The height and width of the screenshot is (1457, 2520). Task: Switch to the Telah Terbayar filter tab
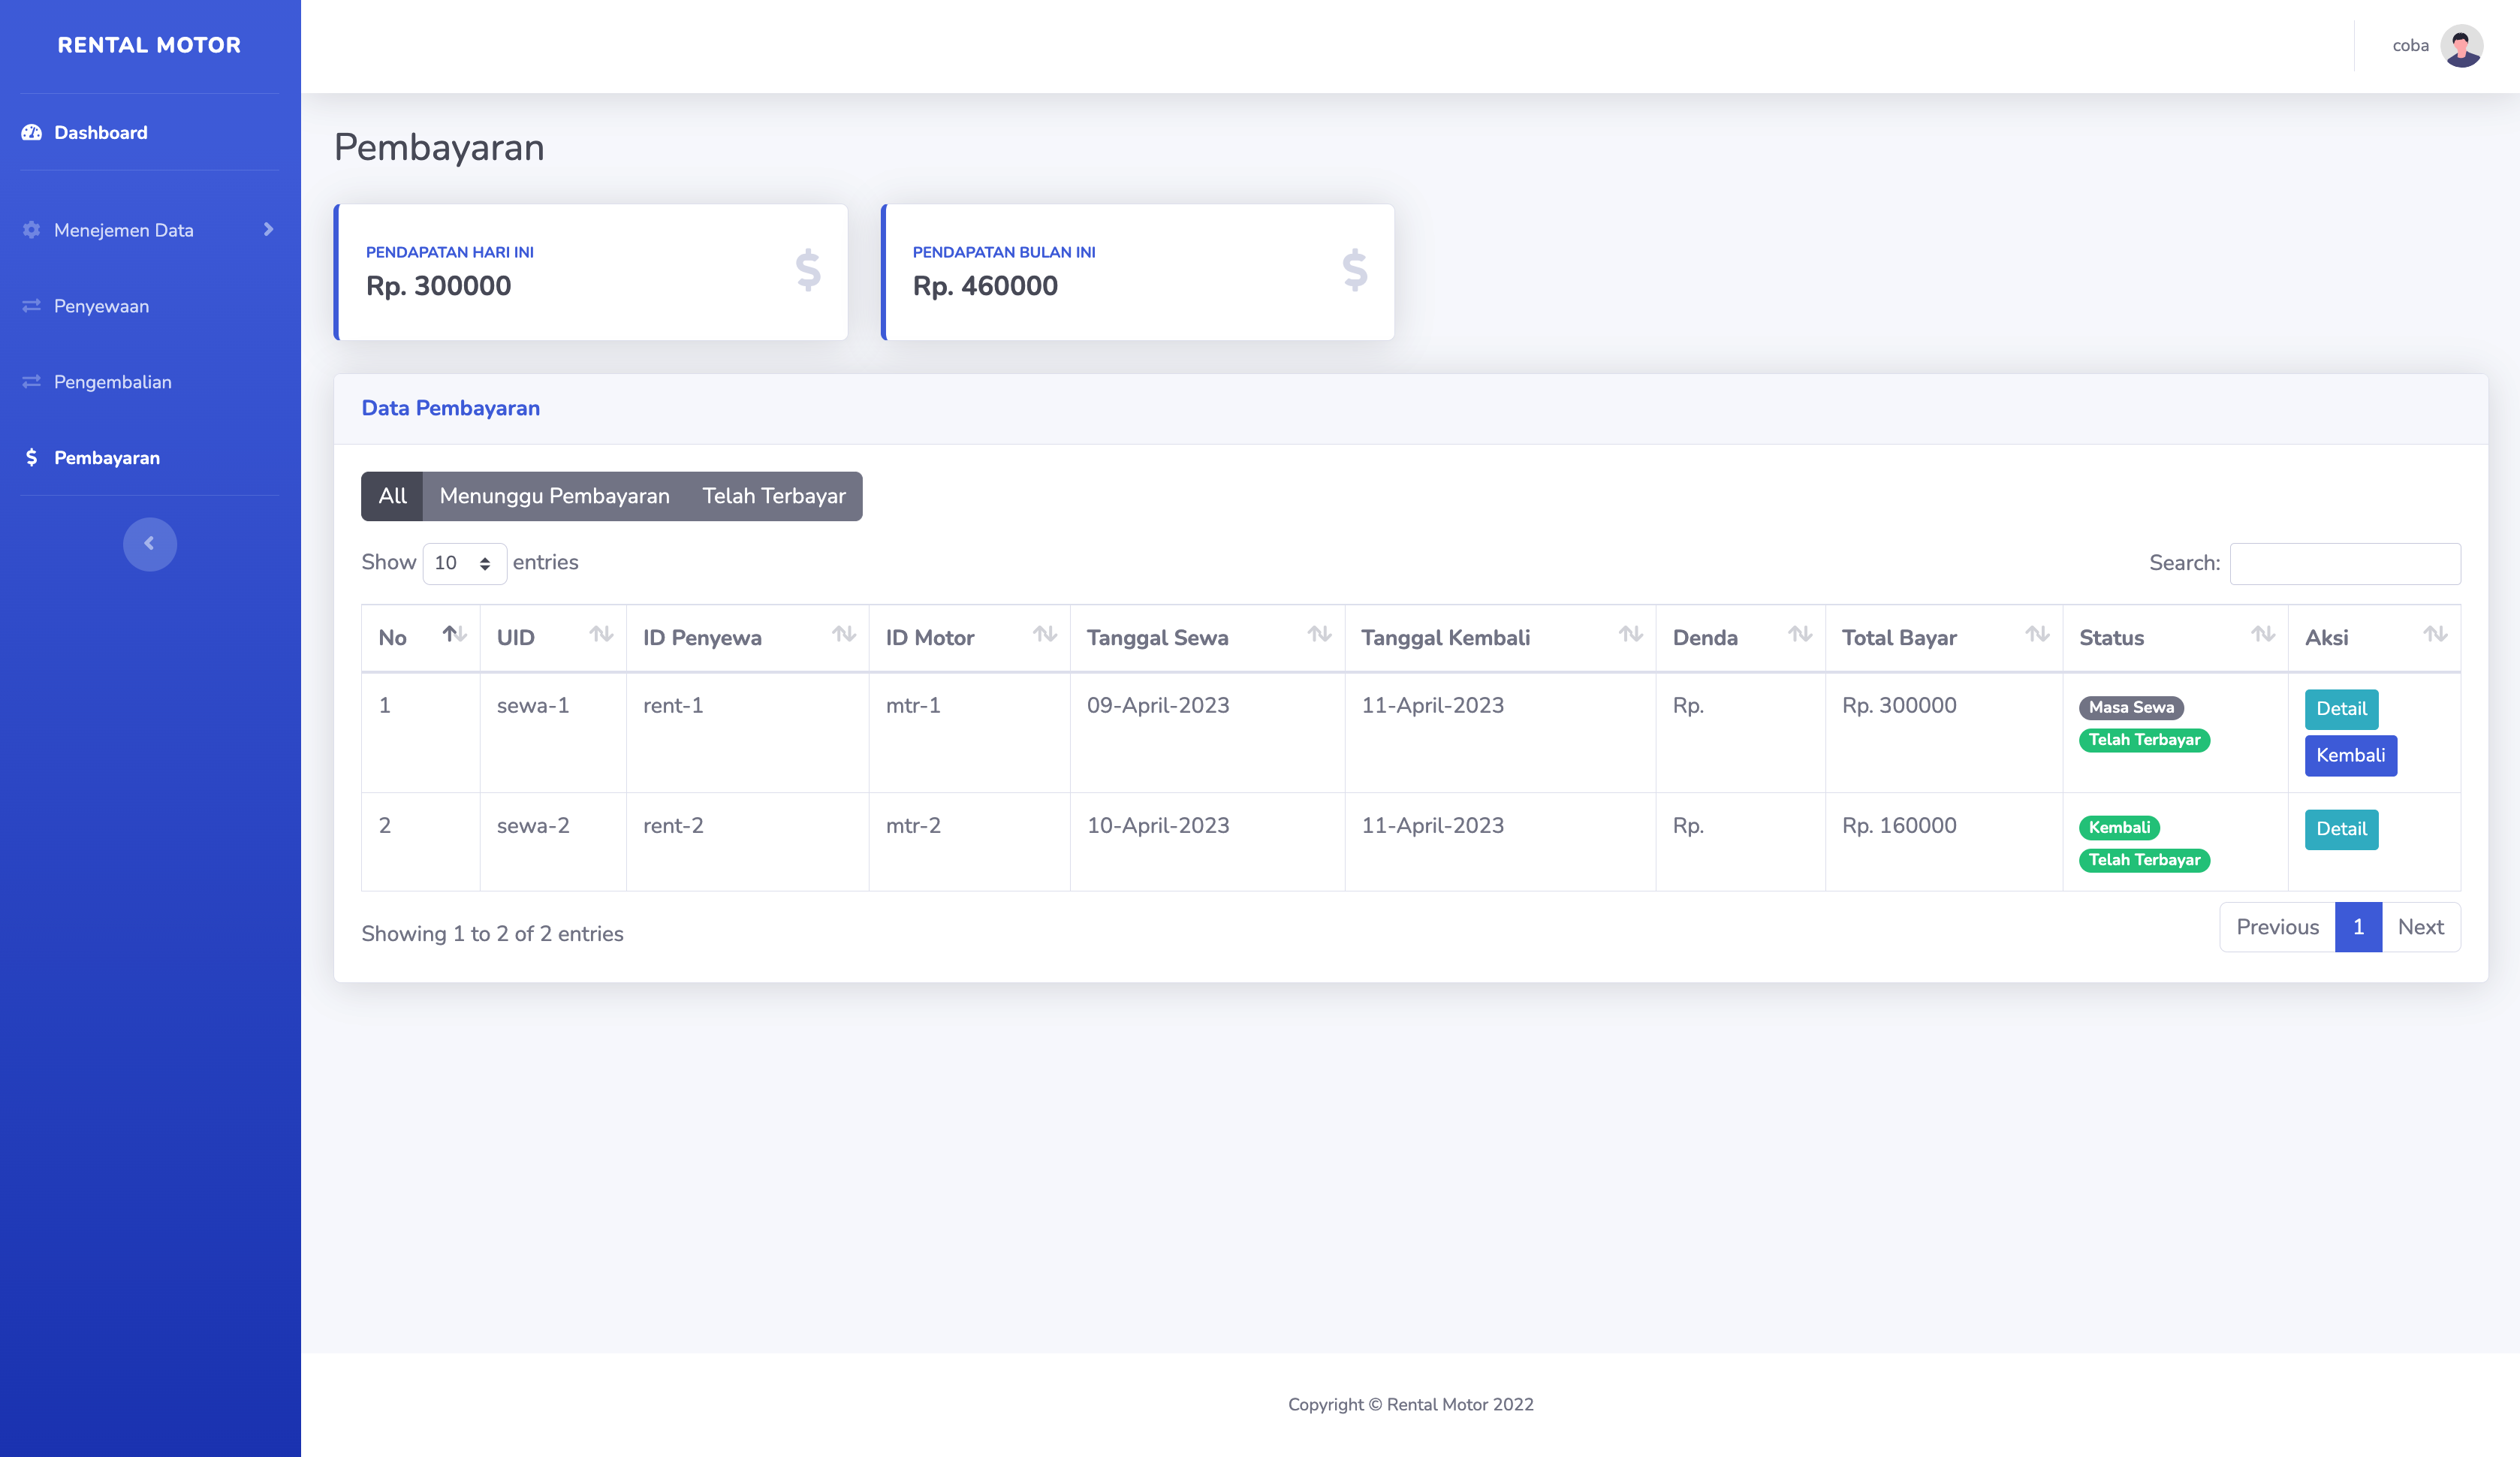774,495
